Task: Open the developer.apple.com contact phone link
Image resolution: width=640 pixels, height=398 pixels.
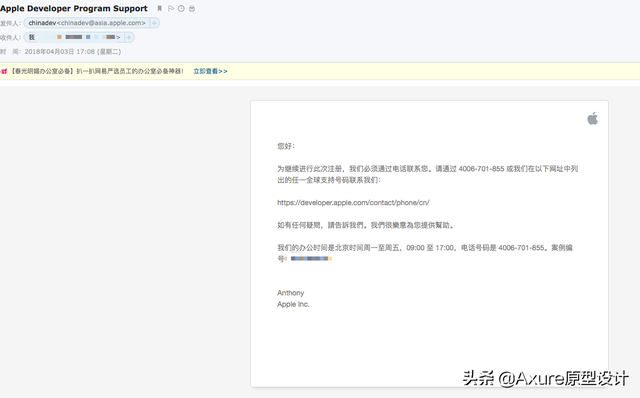Action: (x=353, y=202)
